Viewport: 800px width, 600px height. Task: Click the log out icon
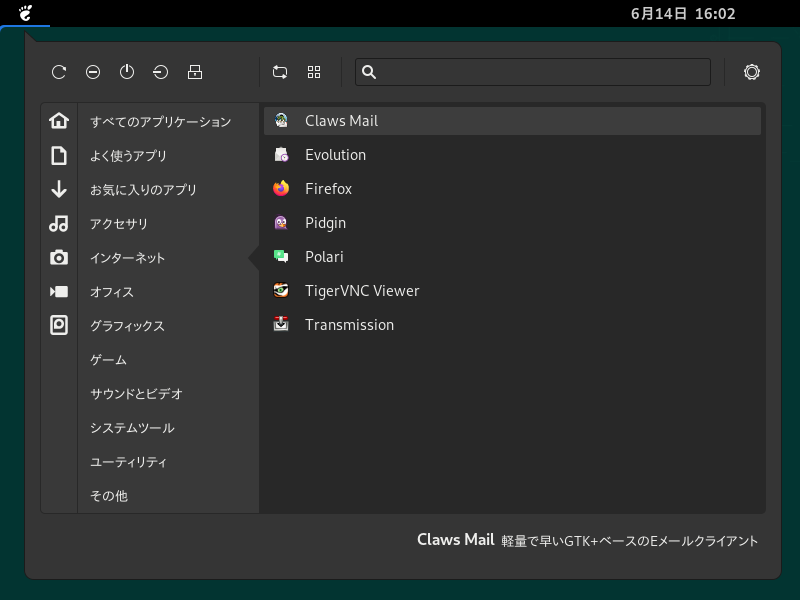[x=161, y=72]
